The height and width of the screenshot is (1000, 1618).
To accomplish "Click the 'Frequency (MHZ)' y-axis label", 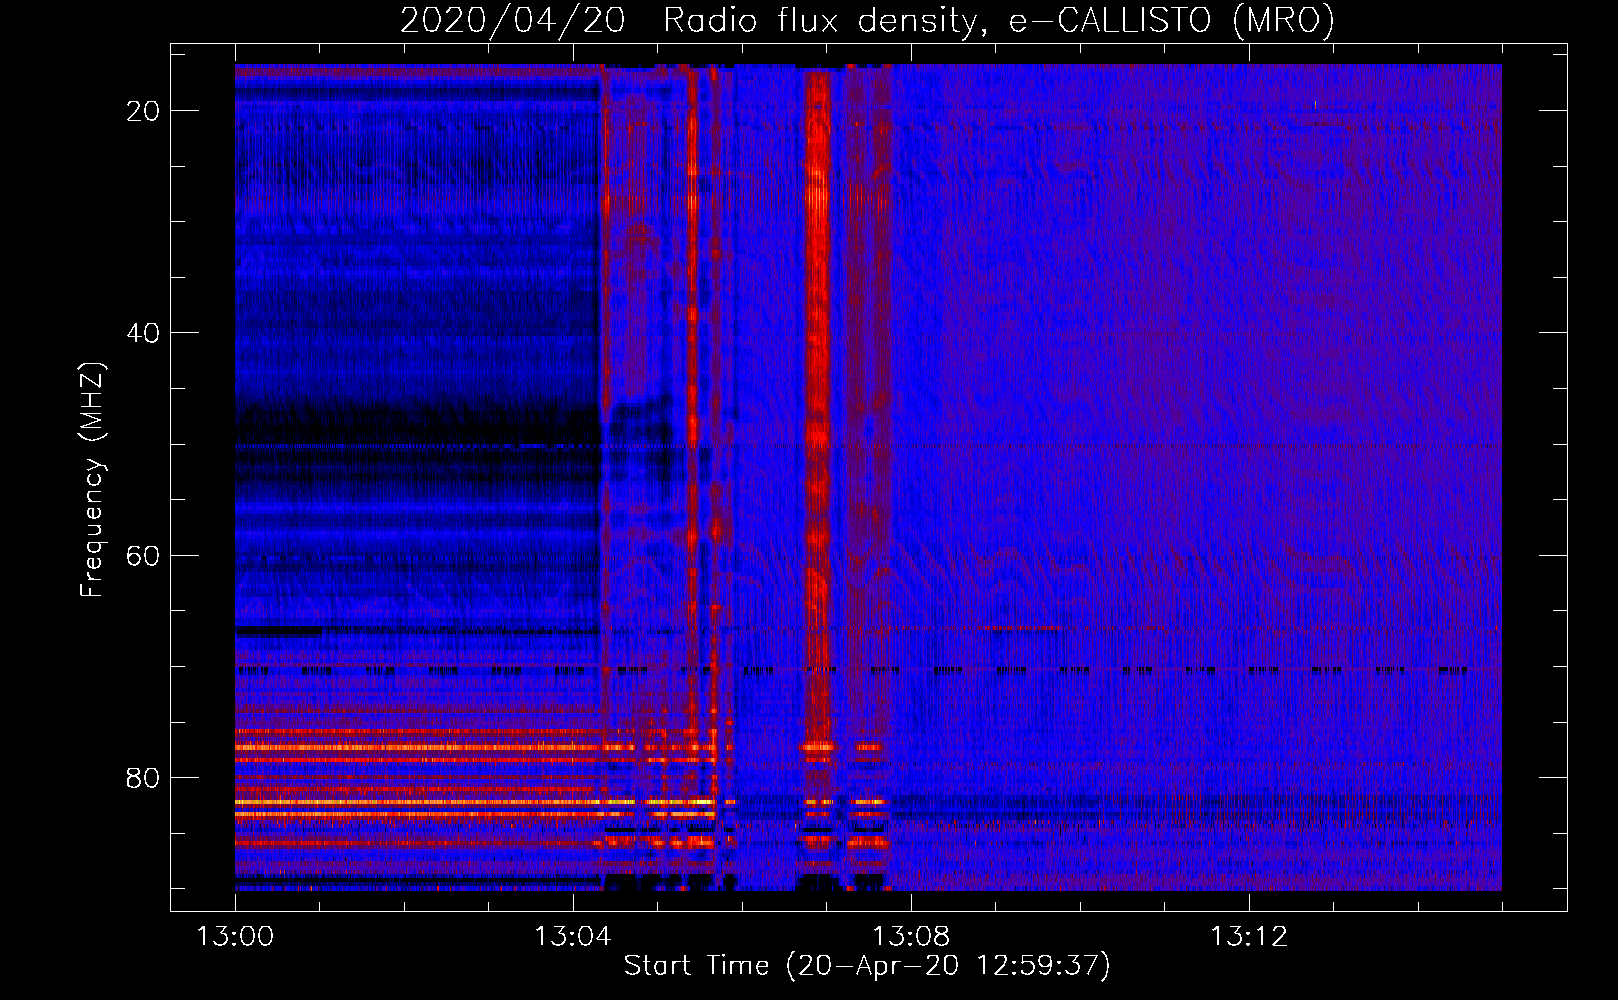I will 92,480.
